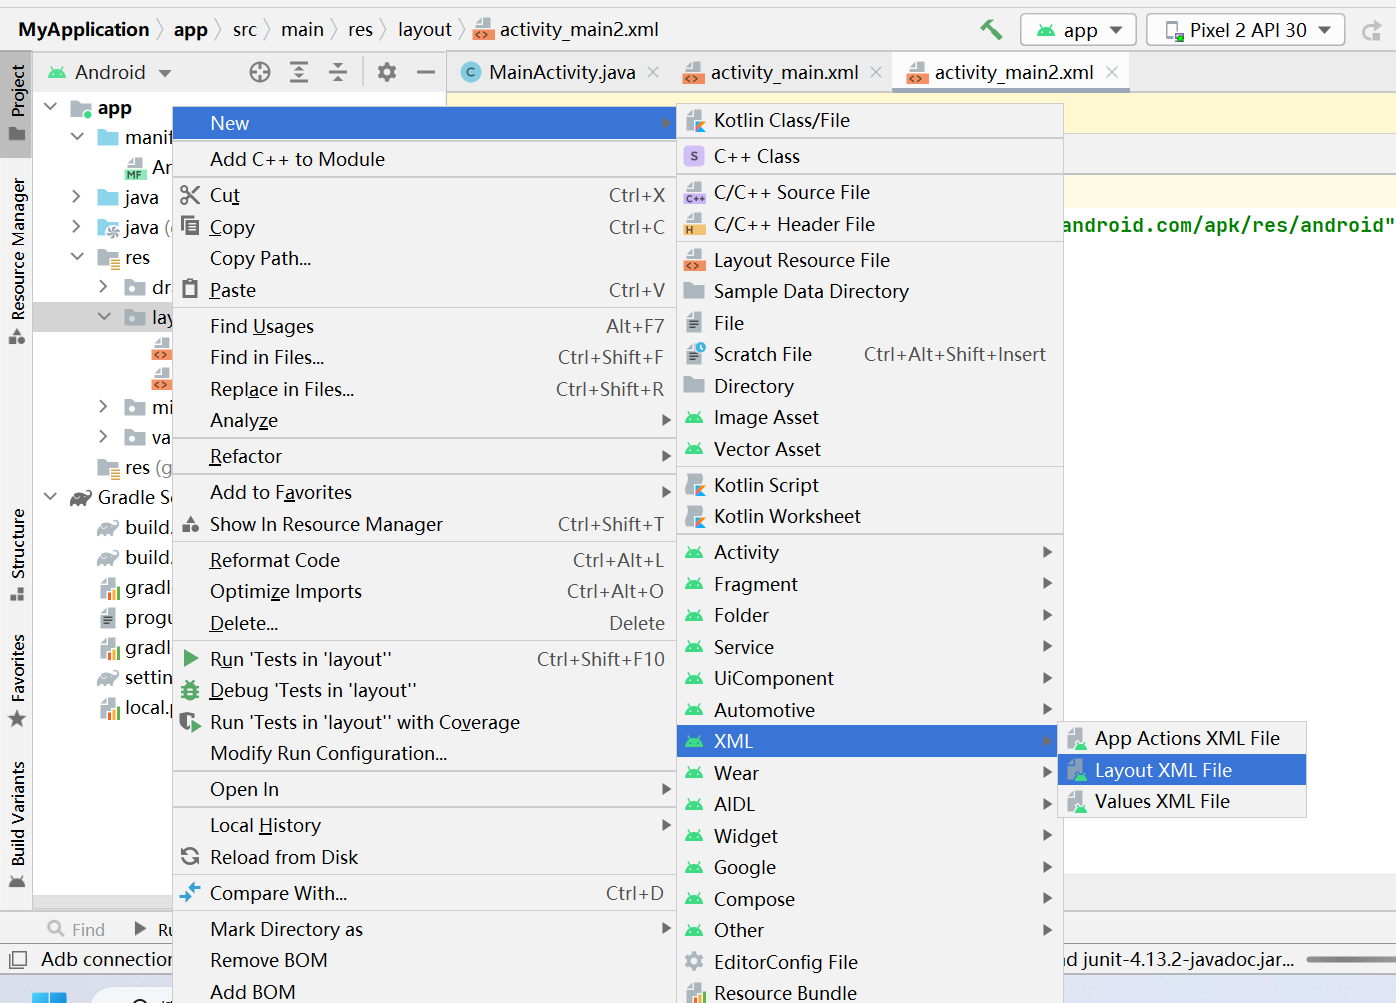The width and height of the screenshot is (1396, 1003).
Task: Click the EditorConfig File gear icon
Action: click(694, 962)
